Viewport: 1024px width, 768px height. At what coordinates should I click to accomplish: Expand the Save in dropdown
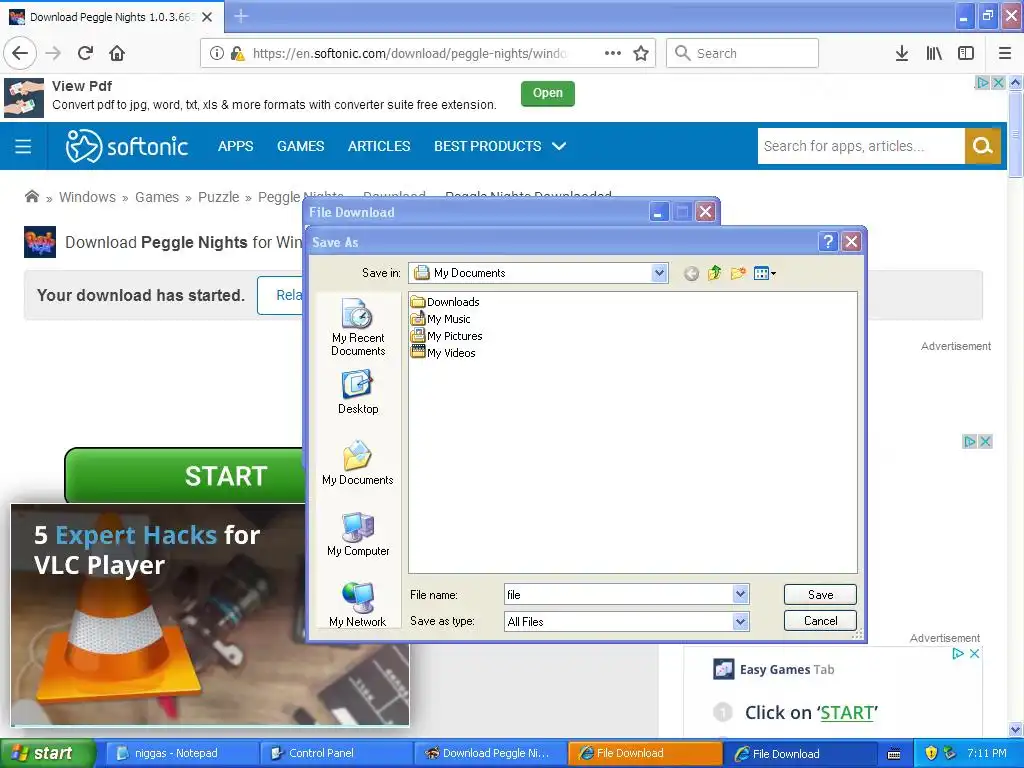click(659, 273)
